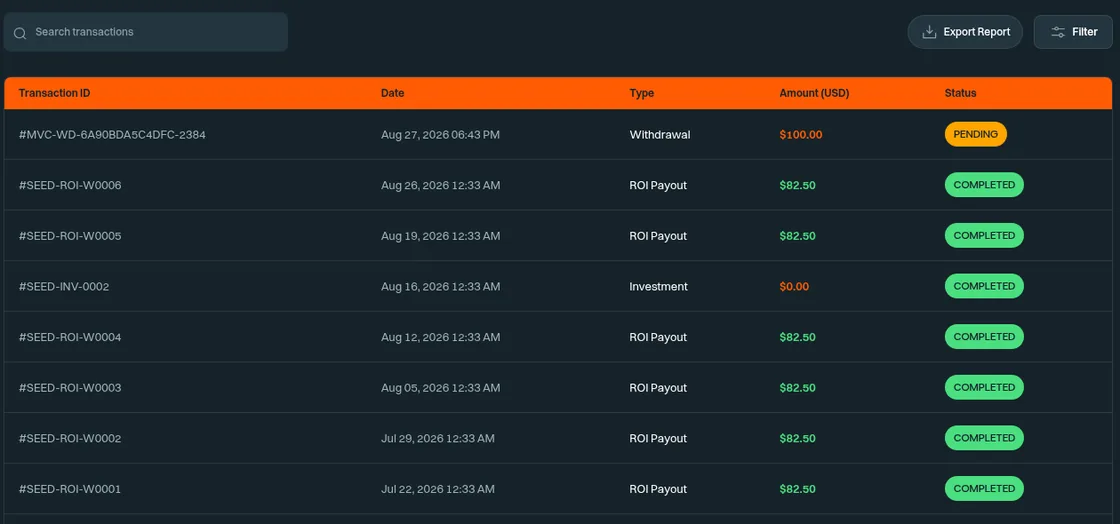Click the date Aug 16, 2026 12:33 AM
Image resolution: width=1120 pixels, height=524 pixels.
(440, 286)
